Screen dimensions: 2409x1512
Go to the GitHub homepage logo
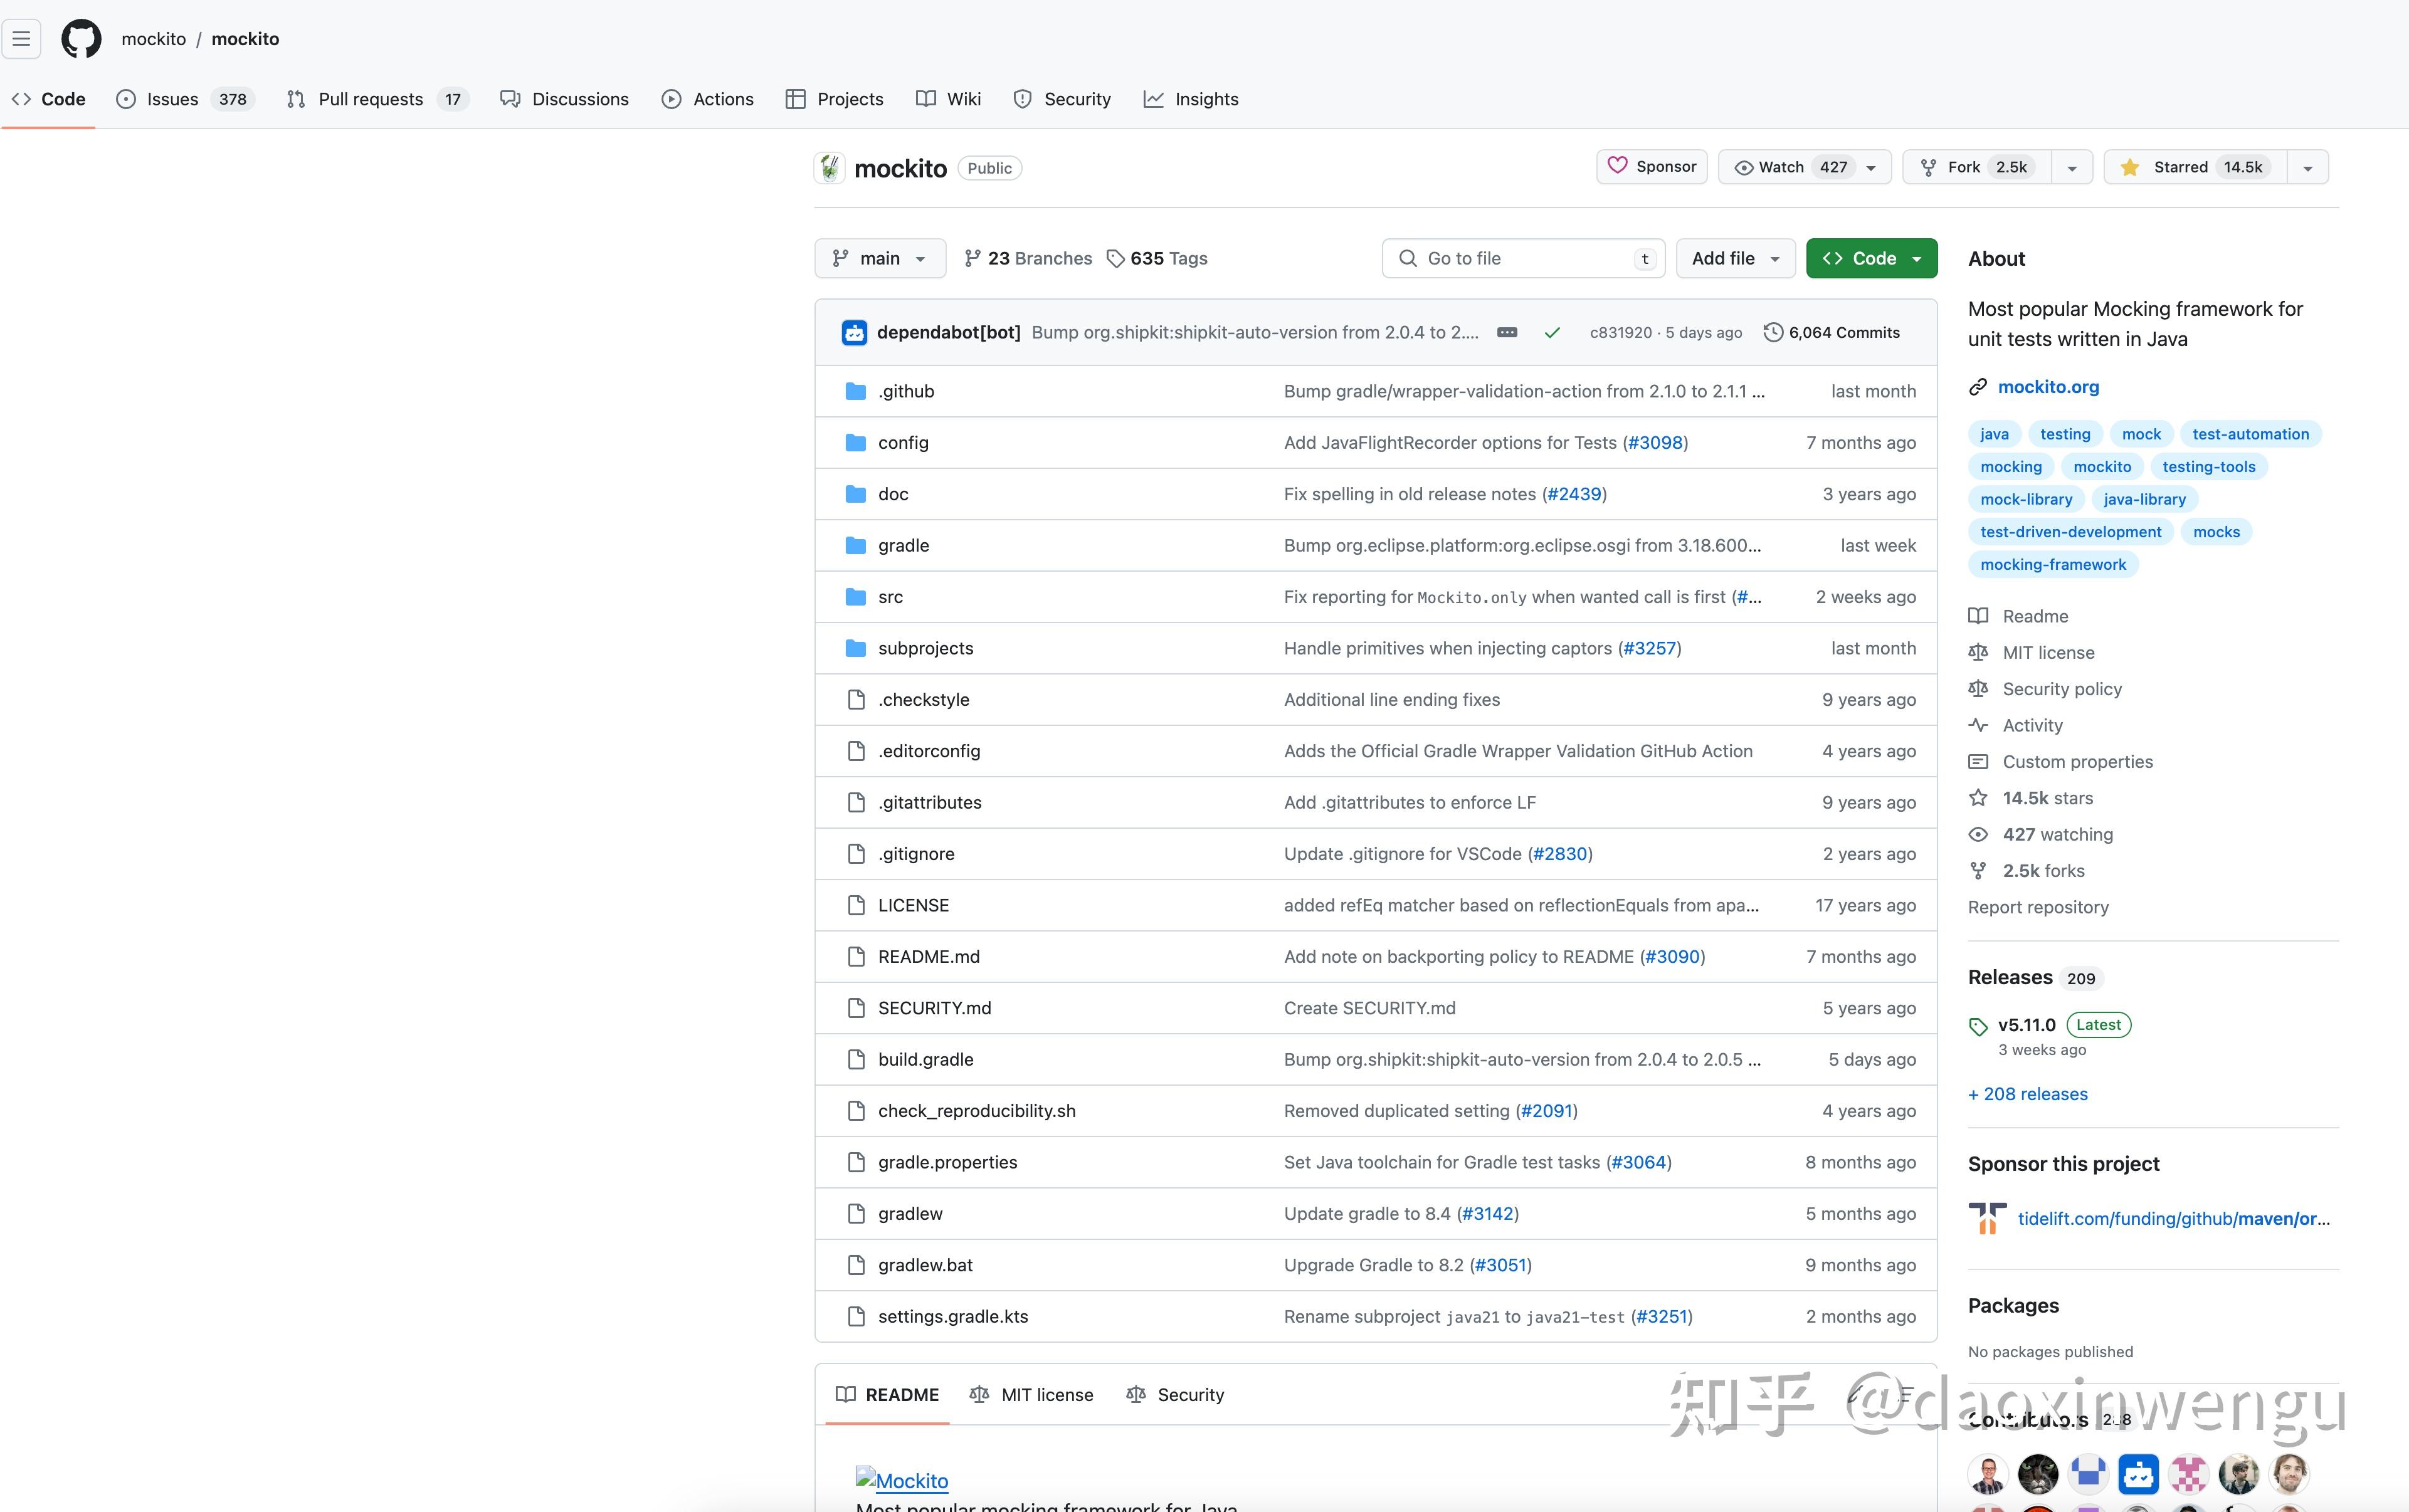pos(81,39)
